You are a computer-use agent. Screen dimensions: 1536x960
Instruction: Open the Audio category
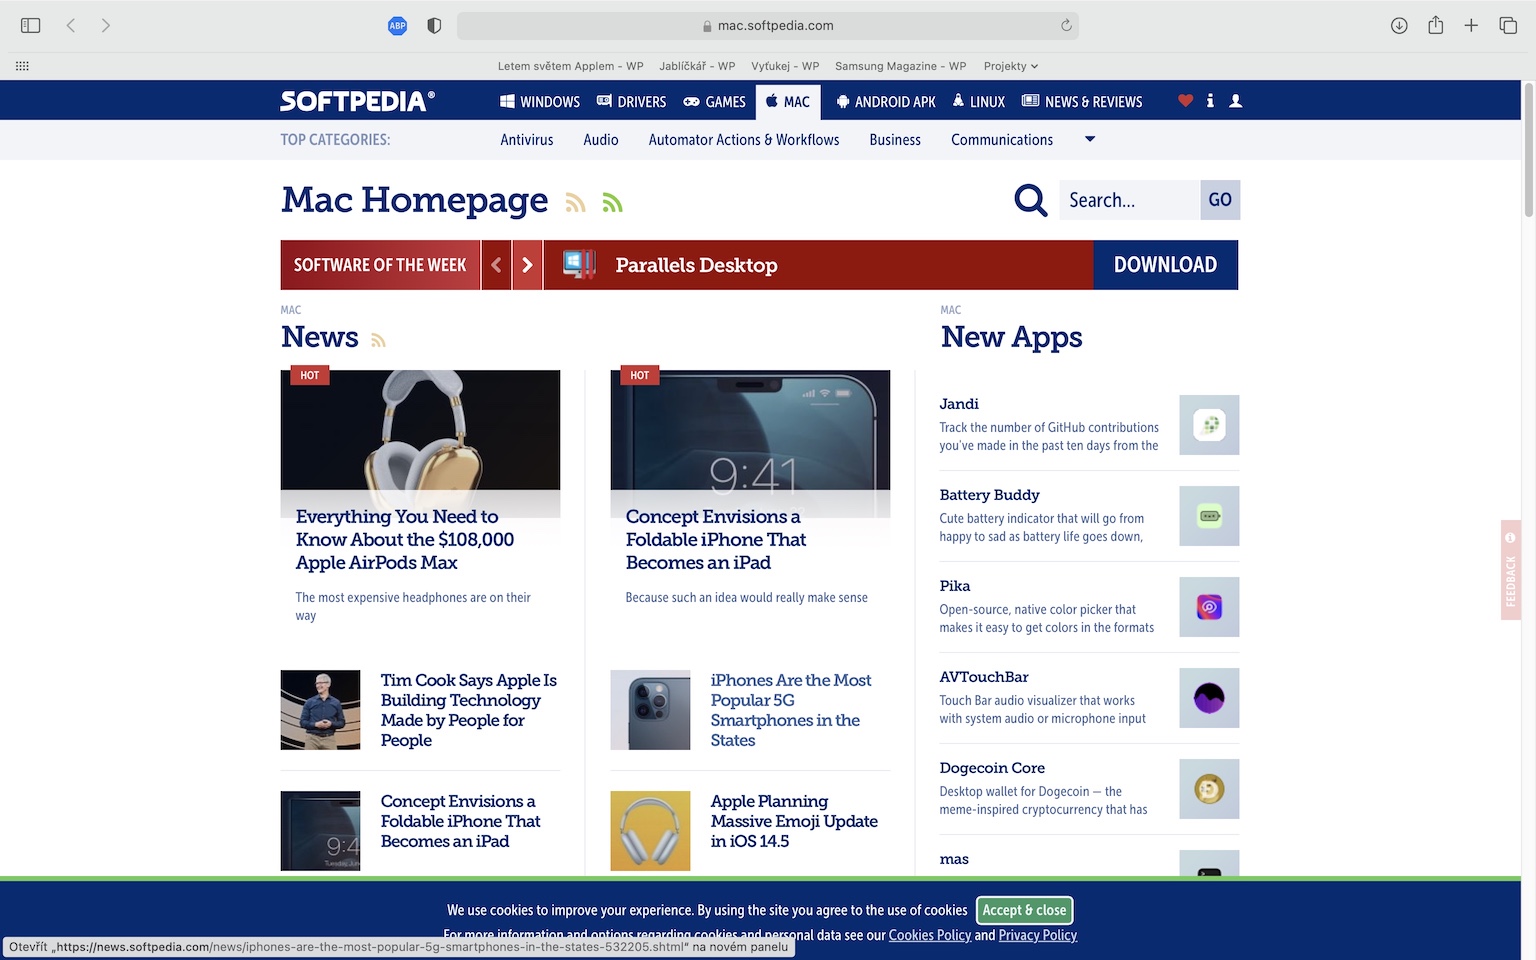click(x=601, y=140)
